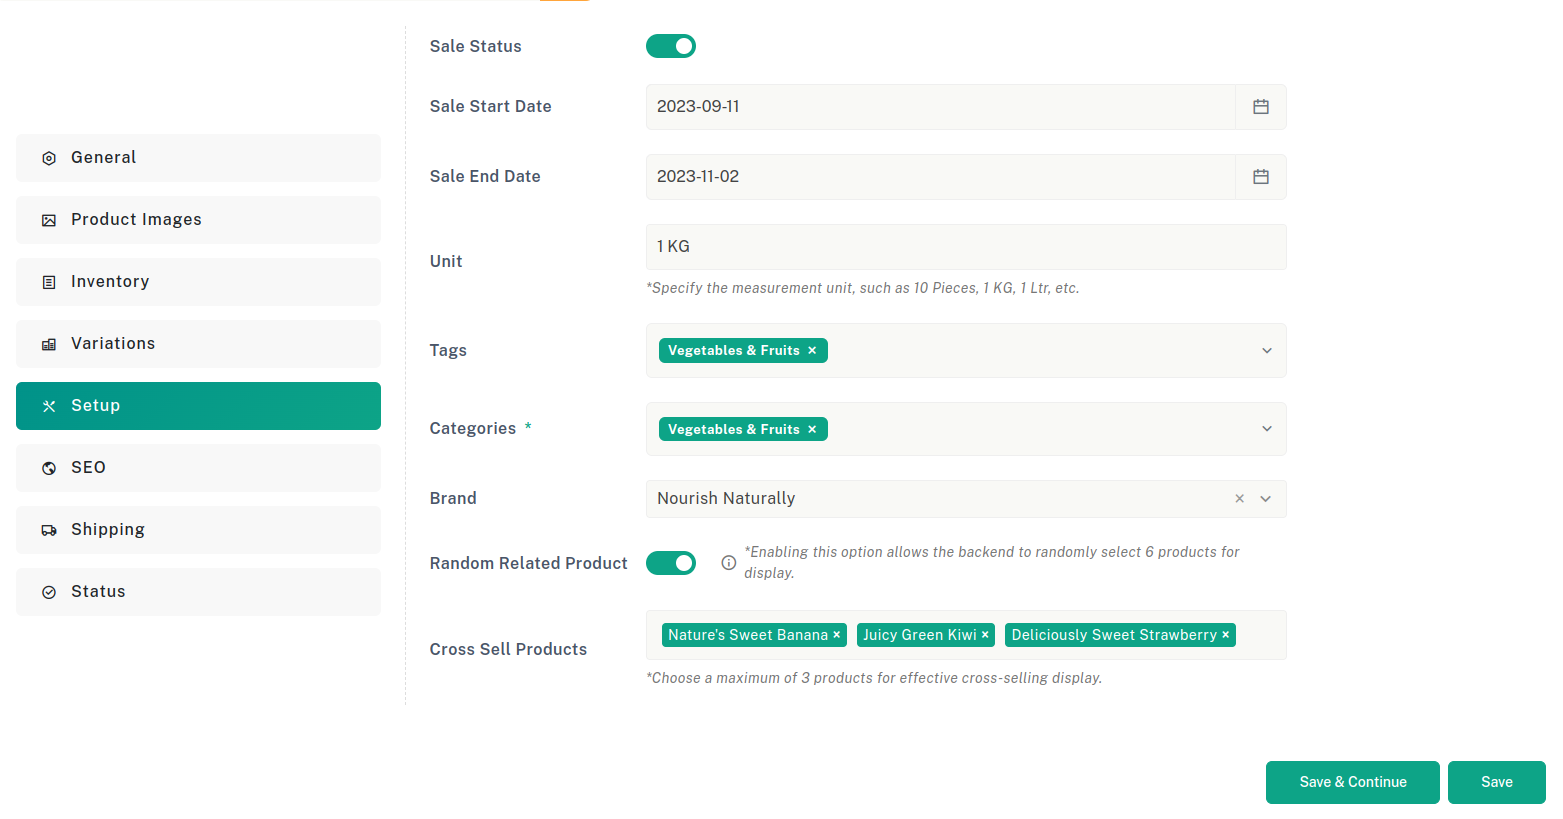Open calendar picker for Sale Start Date
Image resolution: width=1563 pixels, height=819 pixels.
[1261, 107]
